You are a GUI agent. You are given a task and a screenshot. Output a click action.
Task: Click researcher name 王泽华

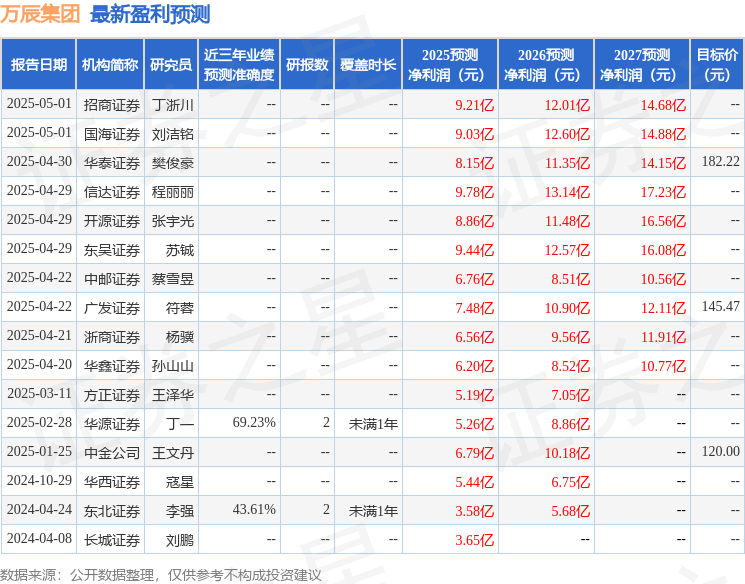(173, 395)
